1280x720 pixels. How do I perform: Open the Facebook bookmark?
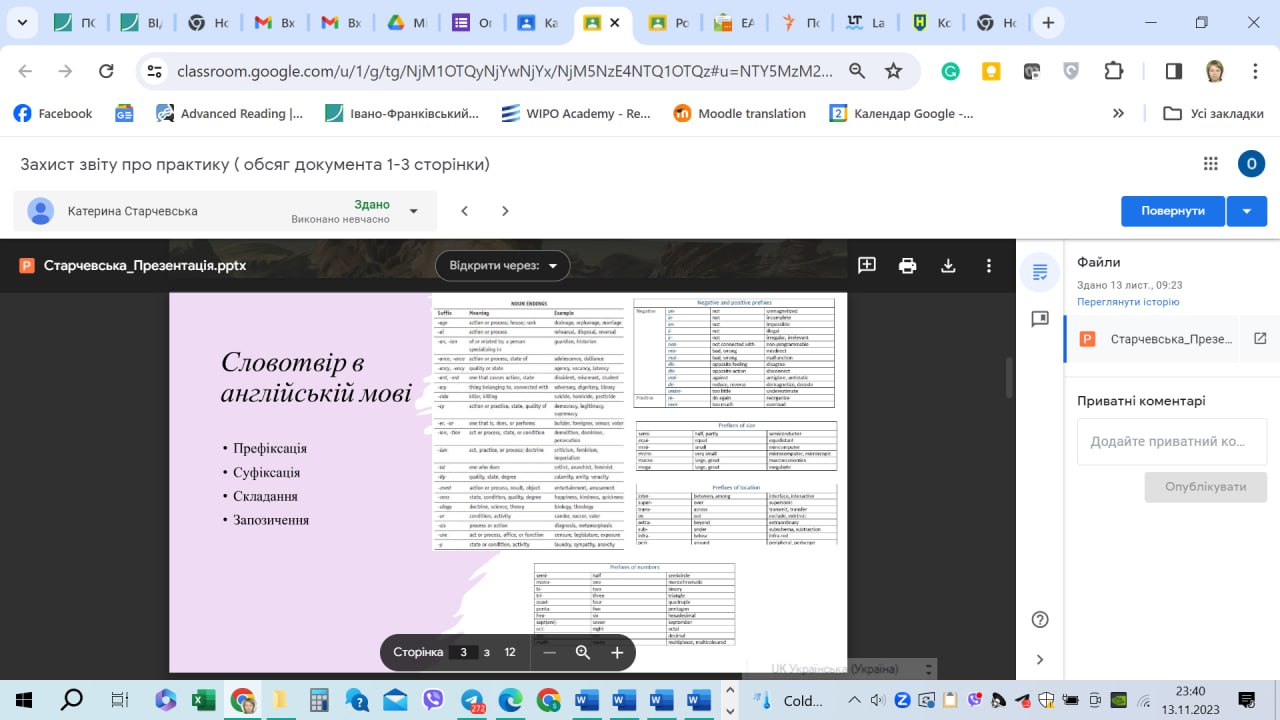pyautogui.click(x=53, y=114)
